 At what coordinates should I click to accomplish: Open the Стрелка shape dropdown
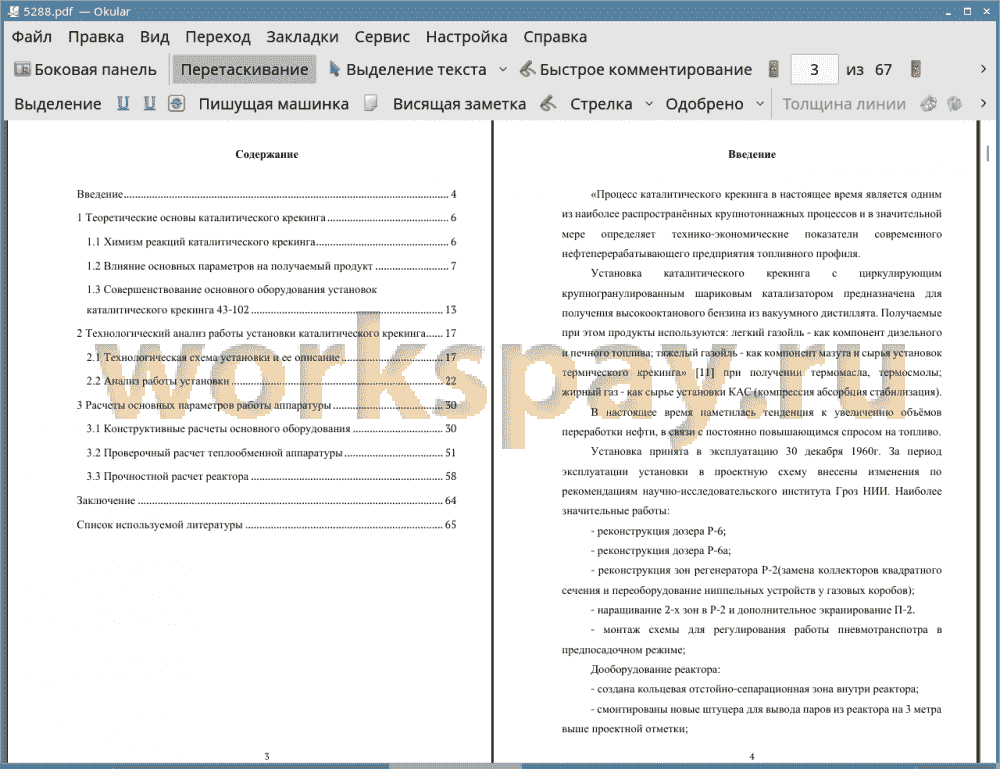pos(649,103)
